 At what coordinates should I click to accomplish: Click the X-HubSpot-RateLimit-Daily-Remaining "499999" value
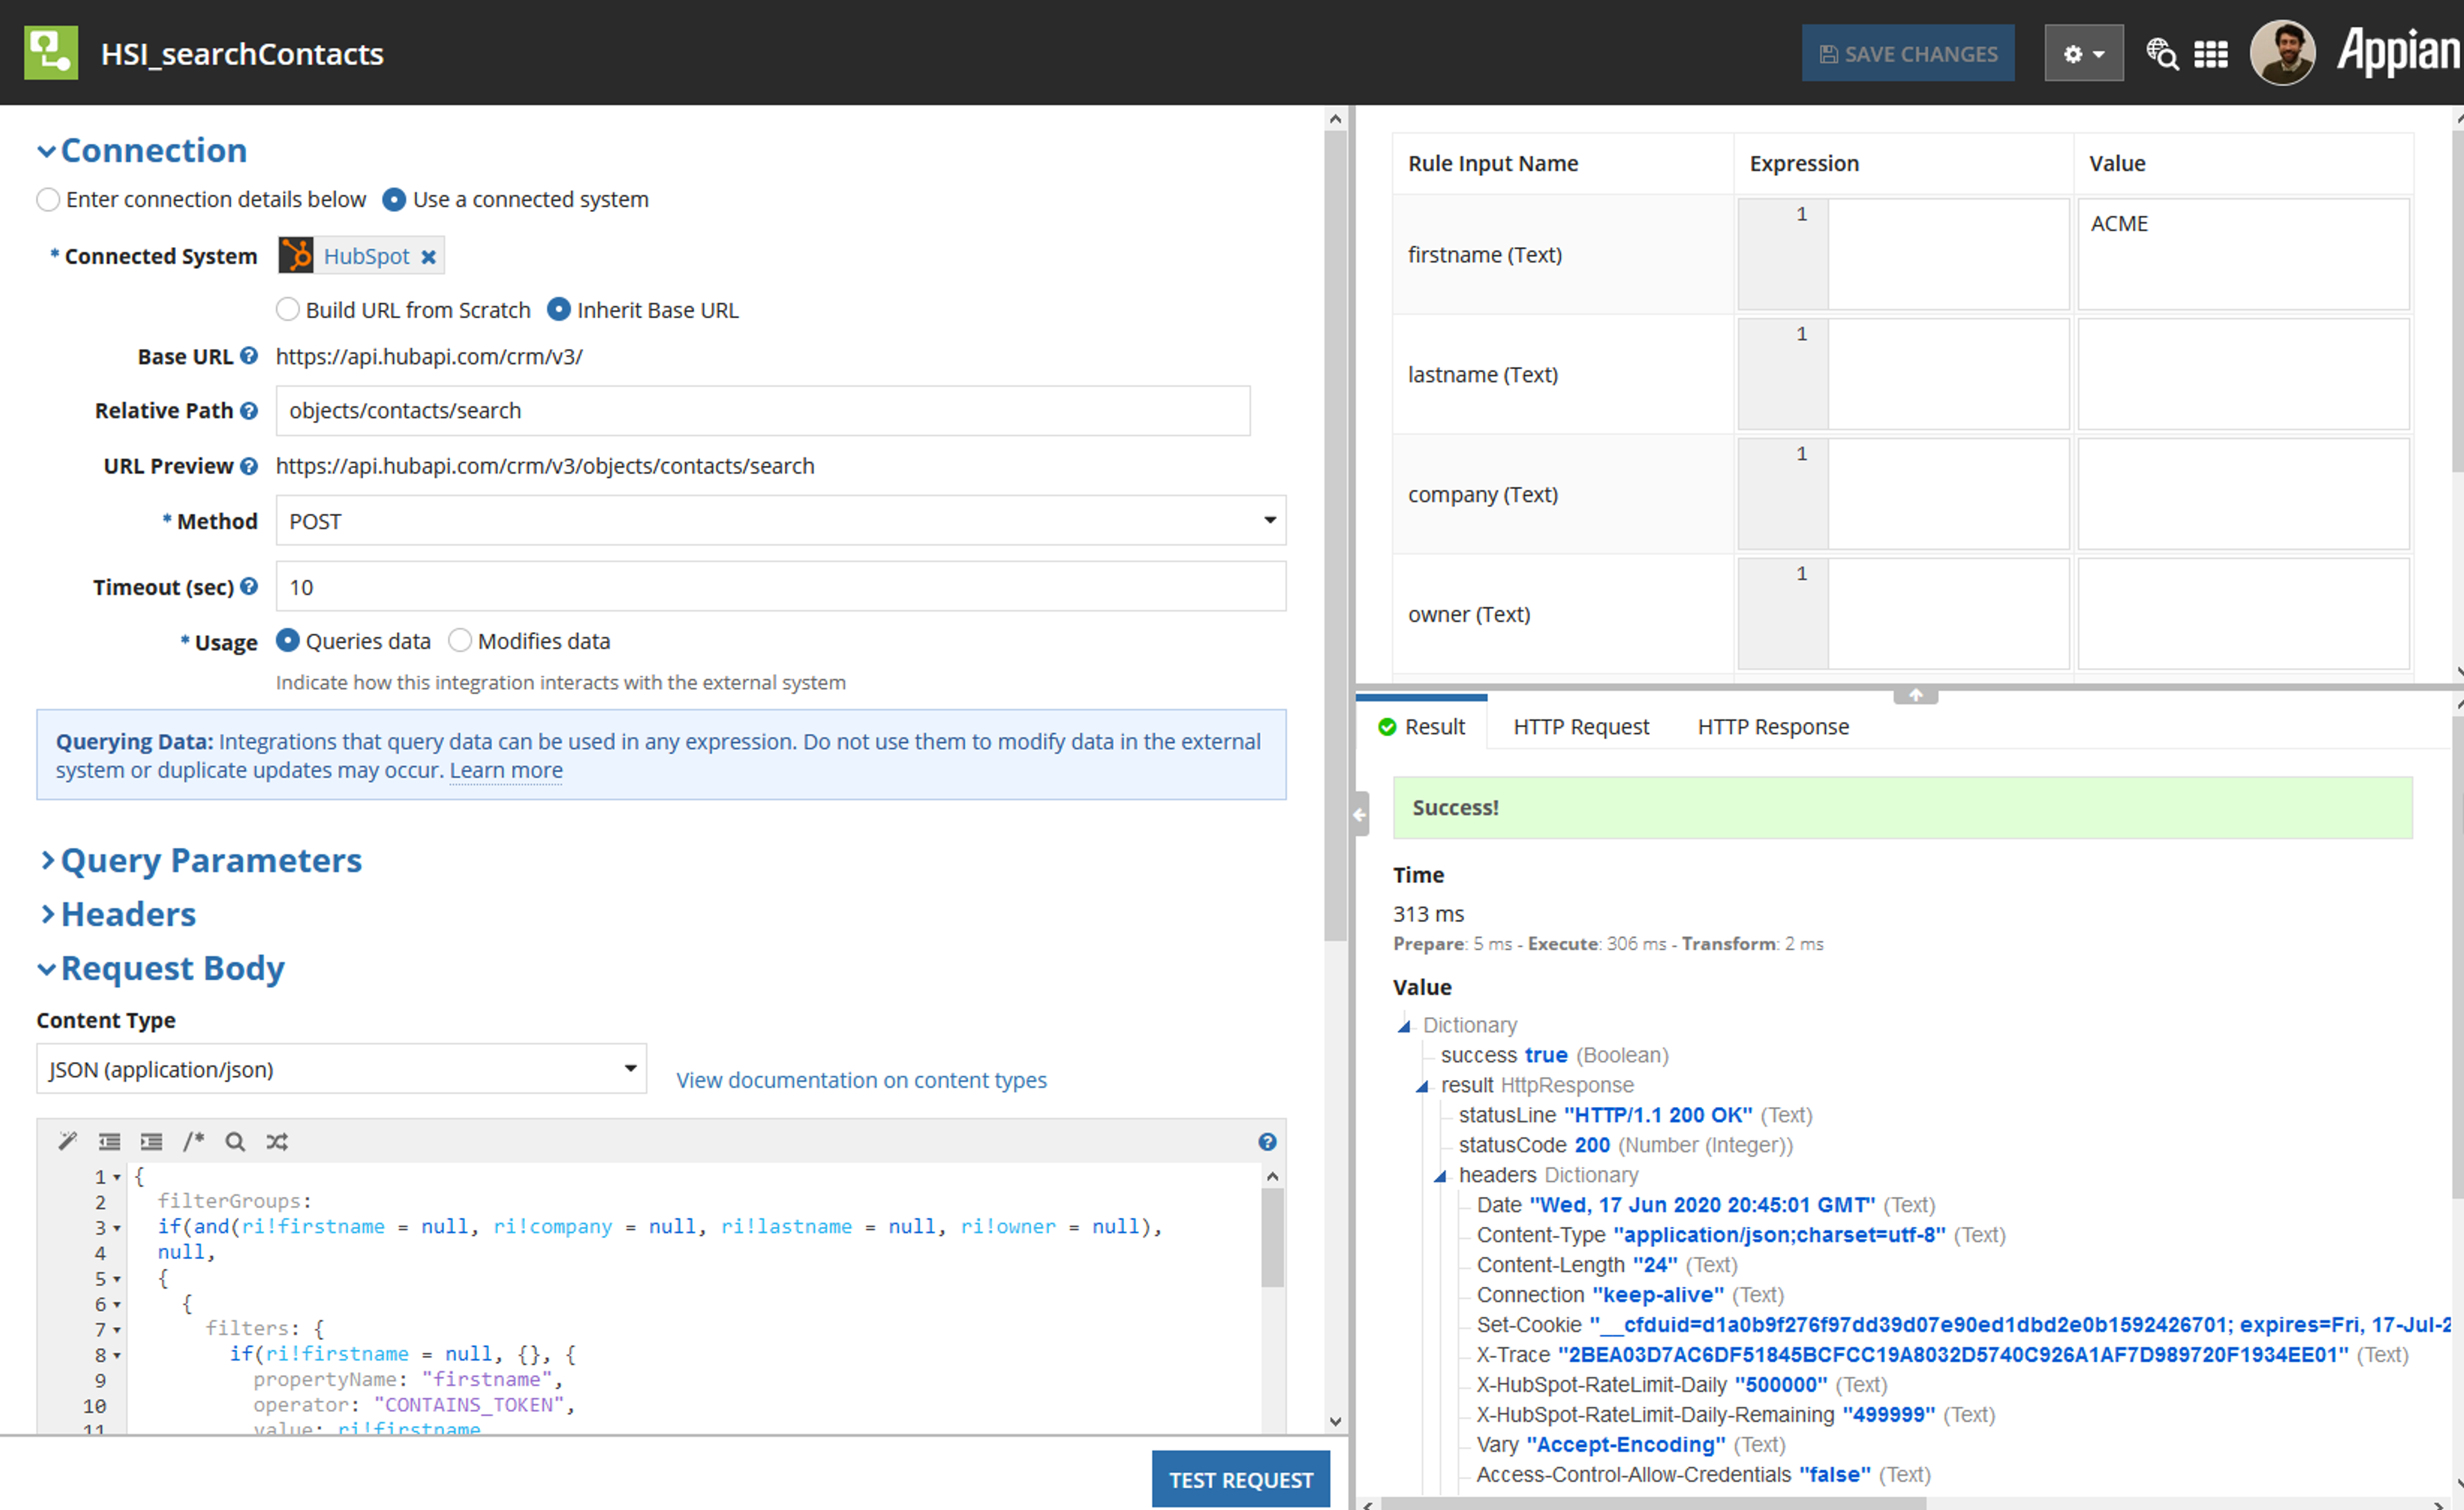click(x=1889, y=1415)
